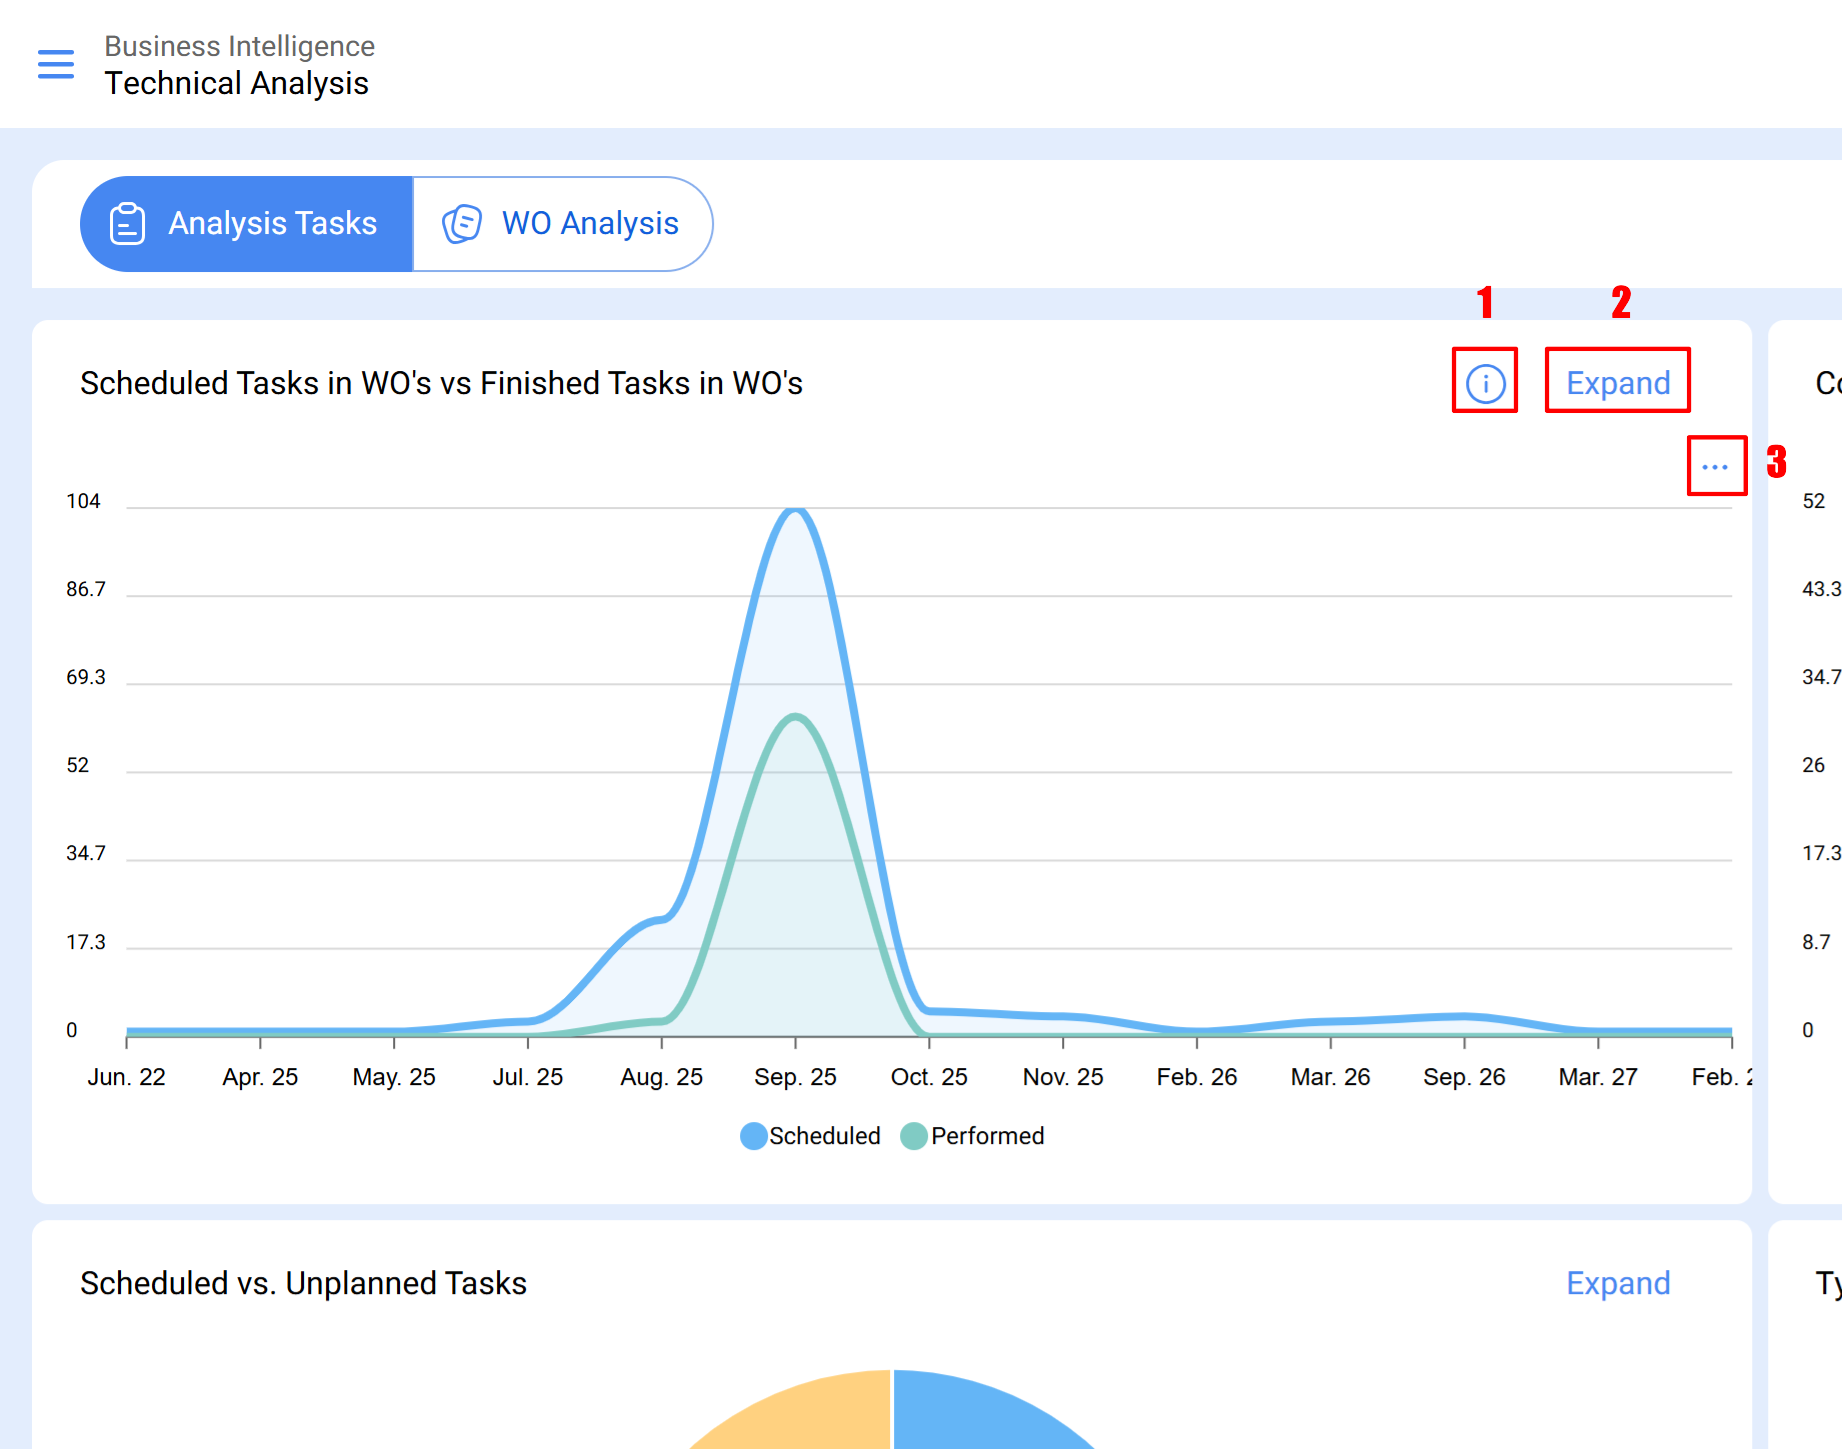Image resolution: width=1842 pixels, height=1449 pixels.
Task: Open the three-dot chart options menu
Action: [x=1715, y=467]
